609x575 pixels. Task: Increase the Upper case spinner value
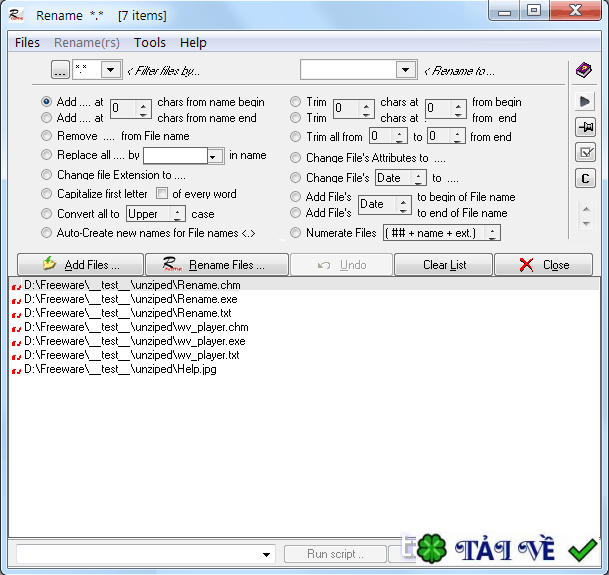[177, 211]
